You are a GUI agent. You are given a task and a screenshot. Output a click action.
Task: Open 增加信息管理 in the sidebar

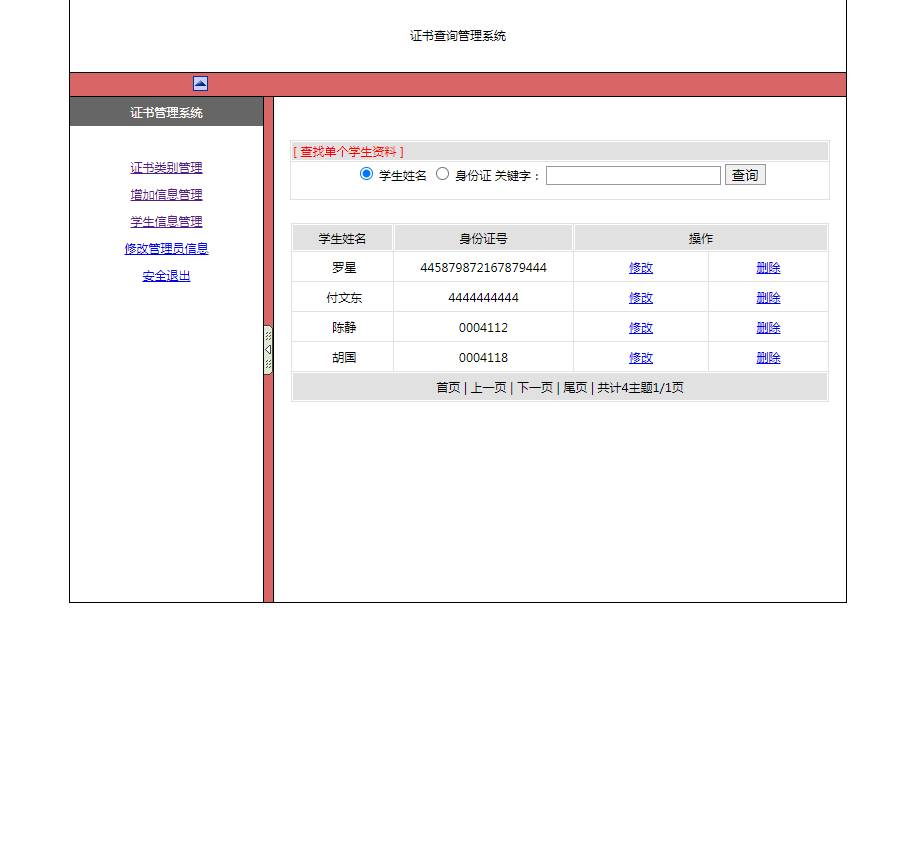point(166,194)
